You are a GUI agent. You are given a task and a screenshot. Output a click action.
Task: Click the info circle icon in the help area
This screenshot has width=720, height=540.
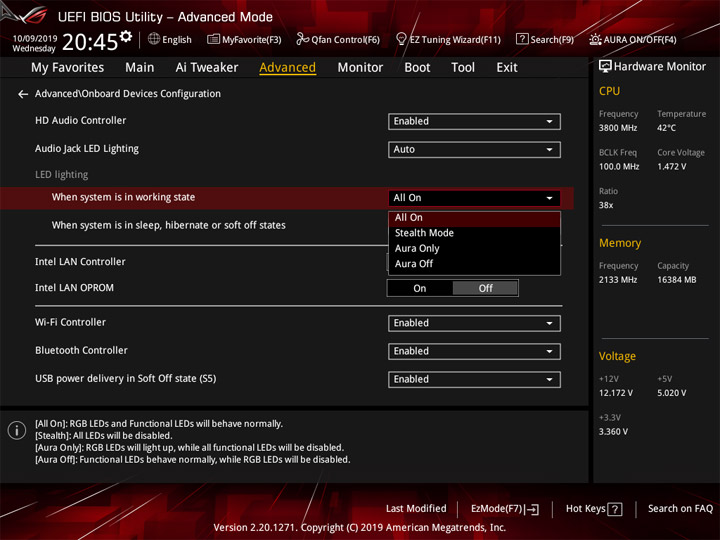tap(17, 430)
